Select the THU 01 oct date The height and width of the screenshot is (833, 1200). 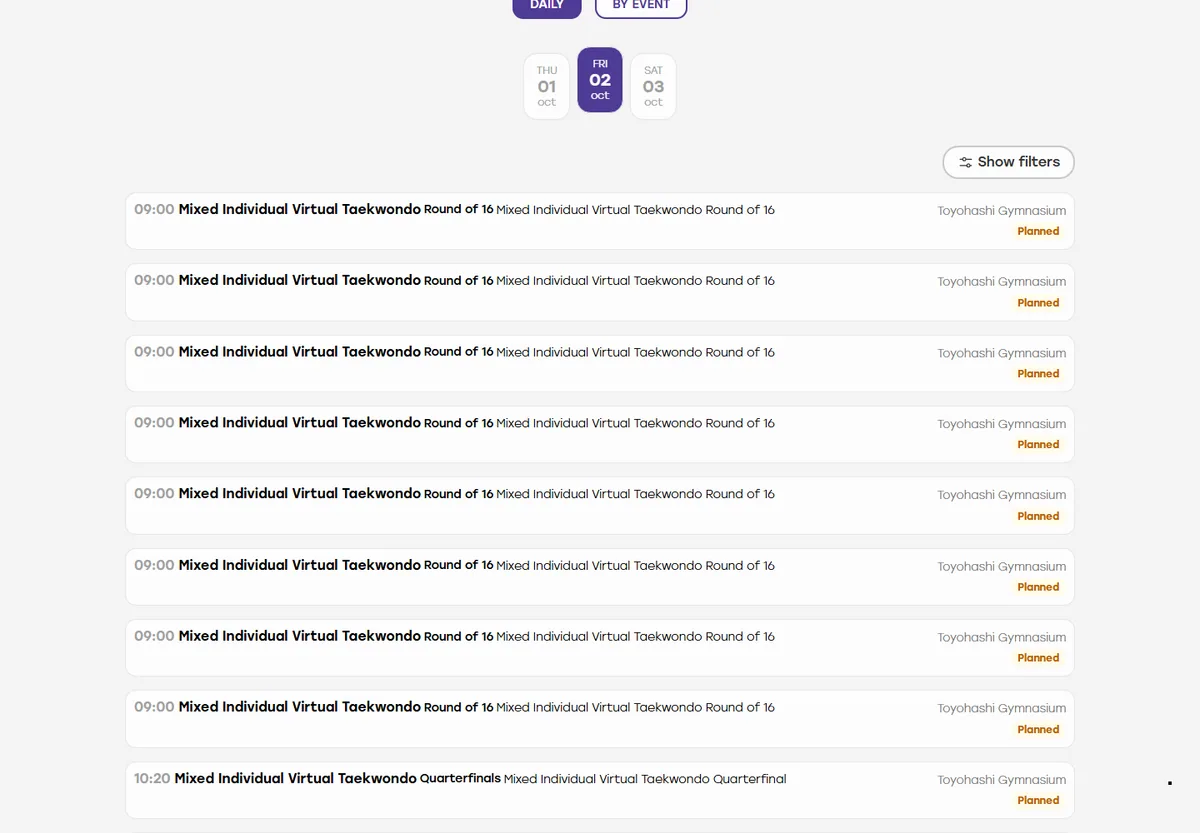[x=547, y=86]
